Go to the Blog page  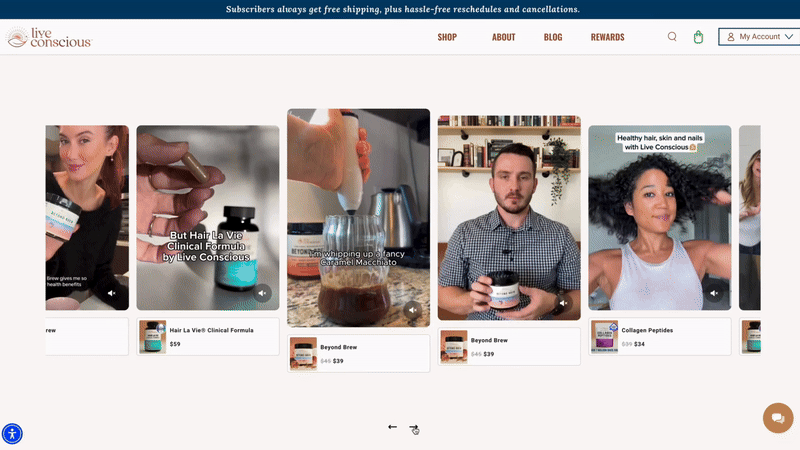pos(553,37)
